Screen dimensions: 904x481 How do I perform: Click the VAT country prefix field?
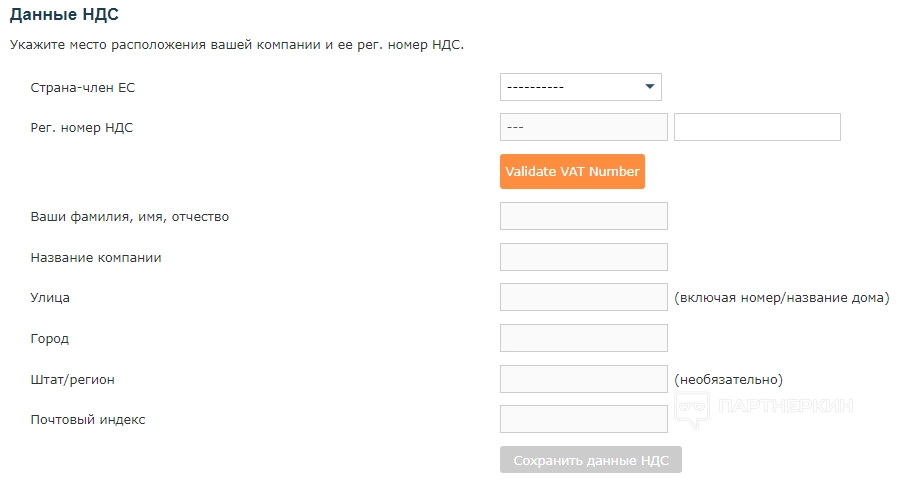click(x=583, y=127)
